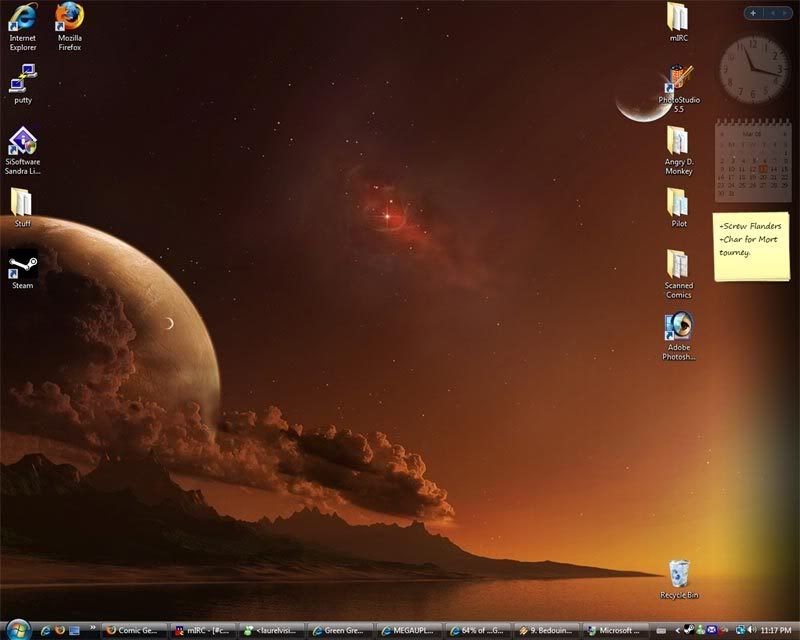Screen dimensions: 800x640
Task: Start a PuTTY session
Action: 21,80
